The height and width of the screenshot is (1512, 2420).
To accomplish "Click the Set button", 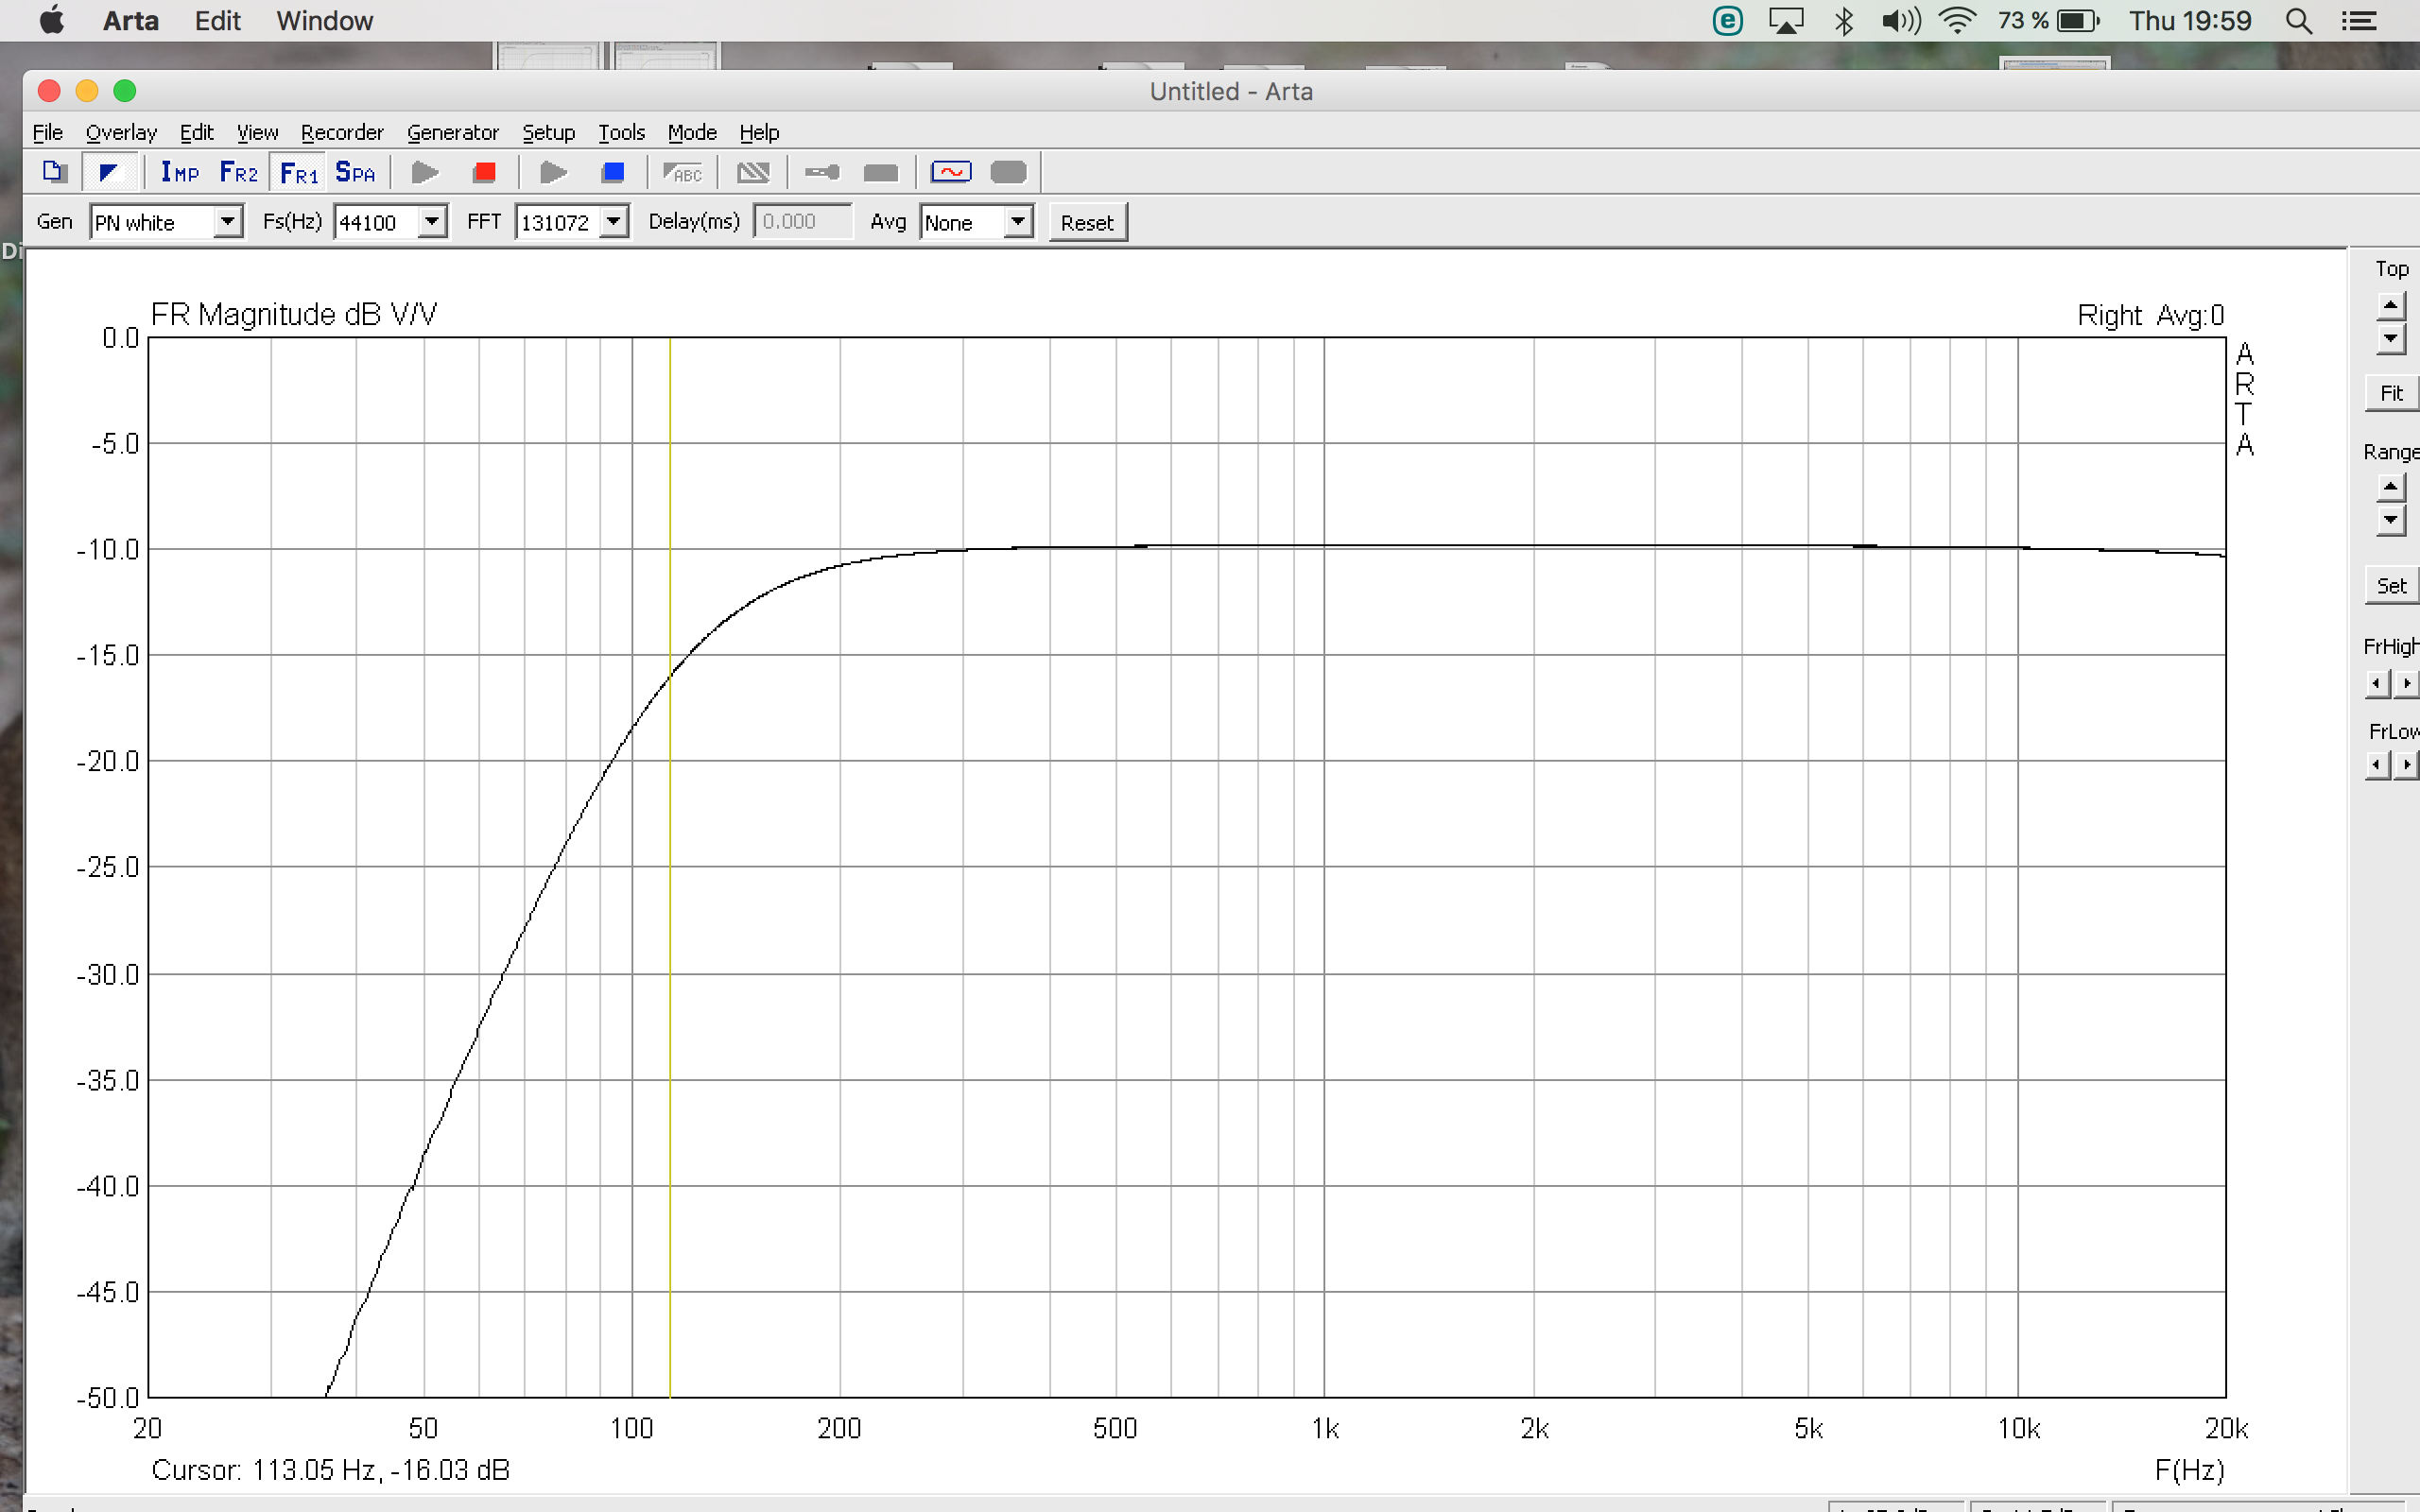I will (2391, 586).
